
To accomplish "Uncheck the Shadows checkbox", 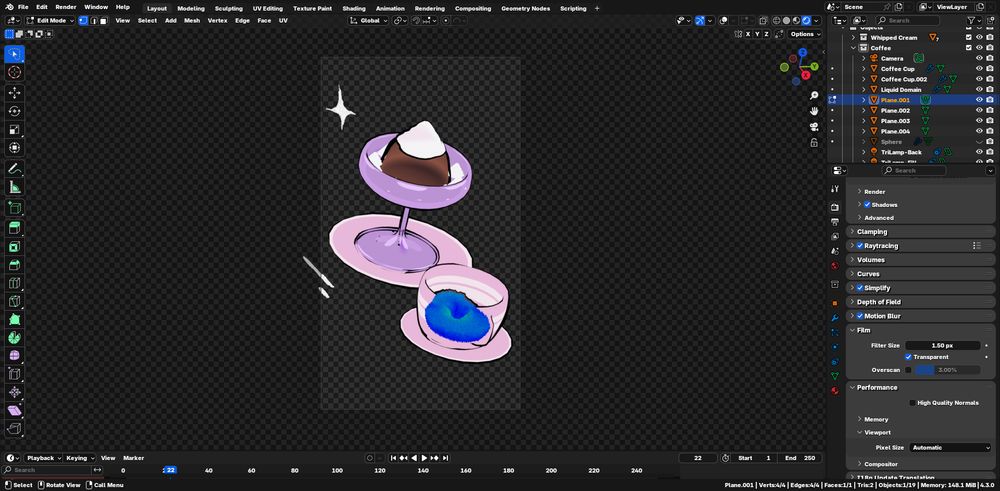I will click(x=867, y=205).
